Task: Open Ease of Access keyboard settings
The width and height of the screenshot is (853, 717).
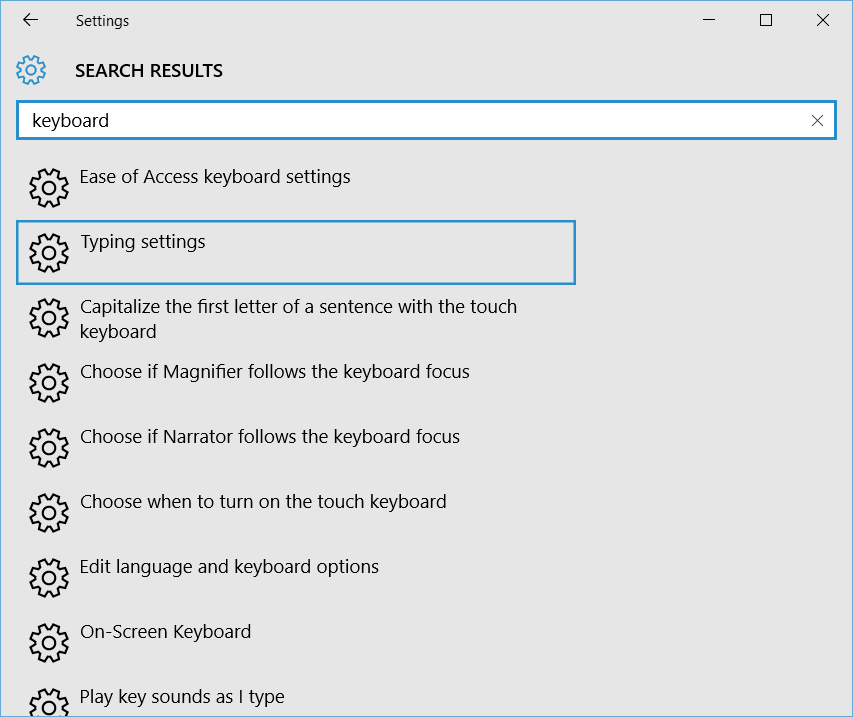Action: click(x=214, y=176)
